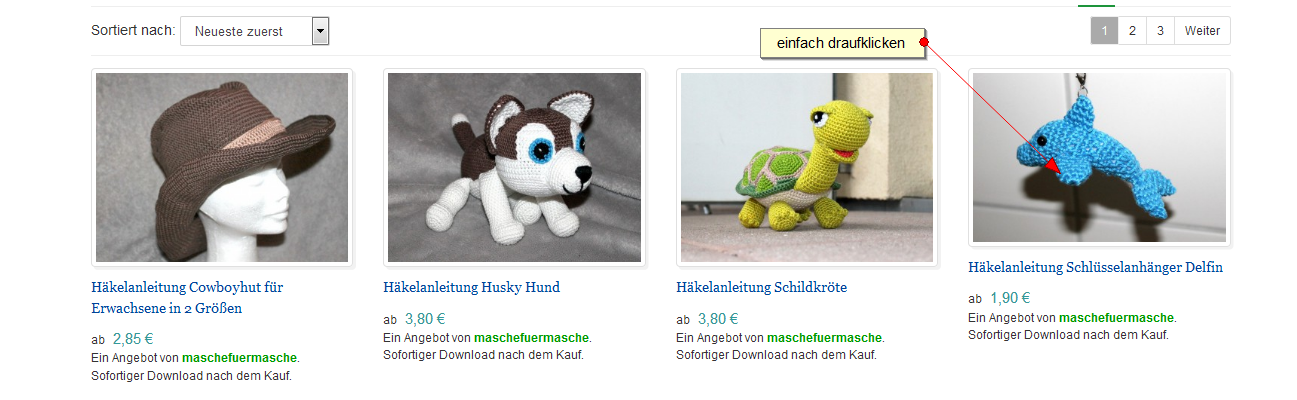
Task: Open 'Häkelanleitung Cowboyhut für Erwachsene' link
Action: [187, 297]
